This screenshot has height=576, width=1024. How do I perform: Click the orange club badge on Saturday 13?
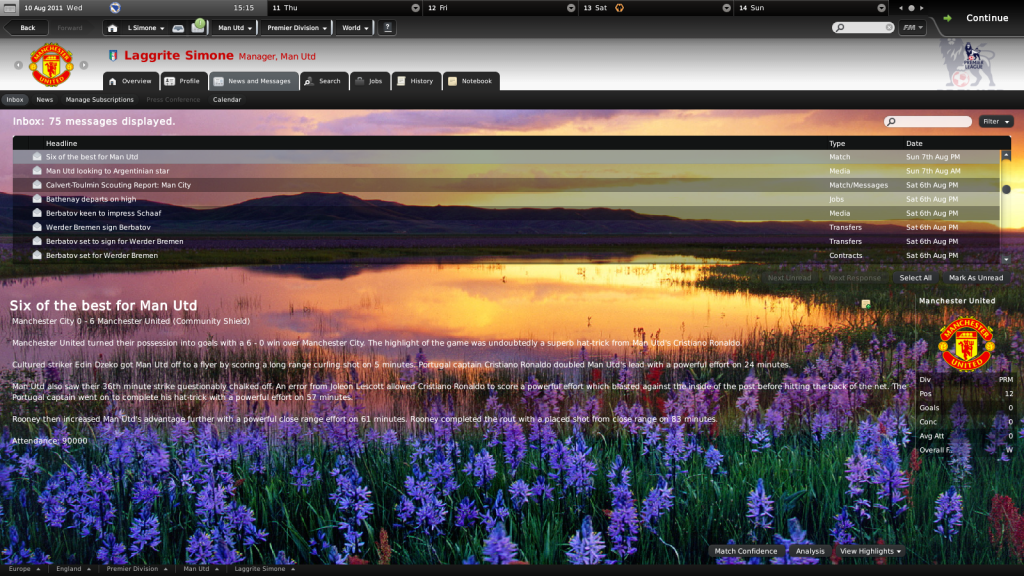(619, 8)
